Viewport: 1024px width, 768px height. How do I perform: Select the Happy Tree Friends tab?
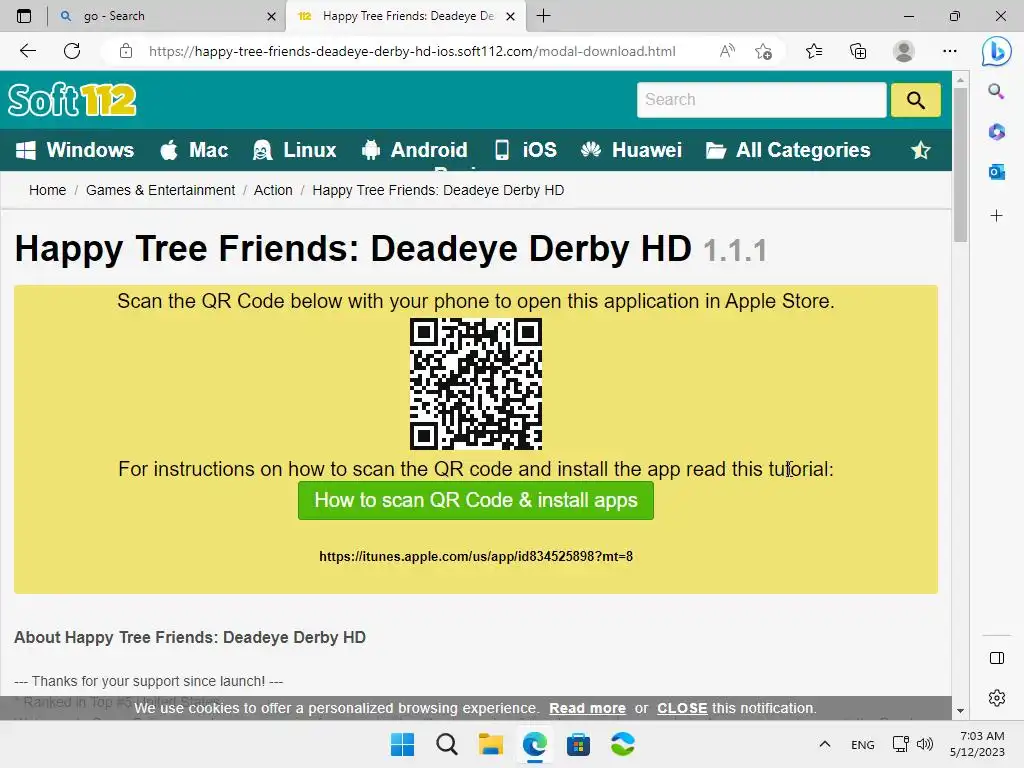[405, 16]
